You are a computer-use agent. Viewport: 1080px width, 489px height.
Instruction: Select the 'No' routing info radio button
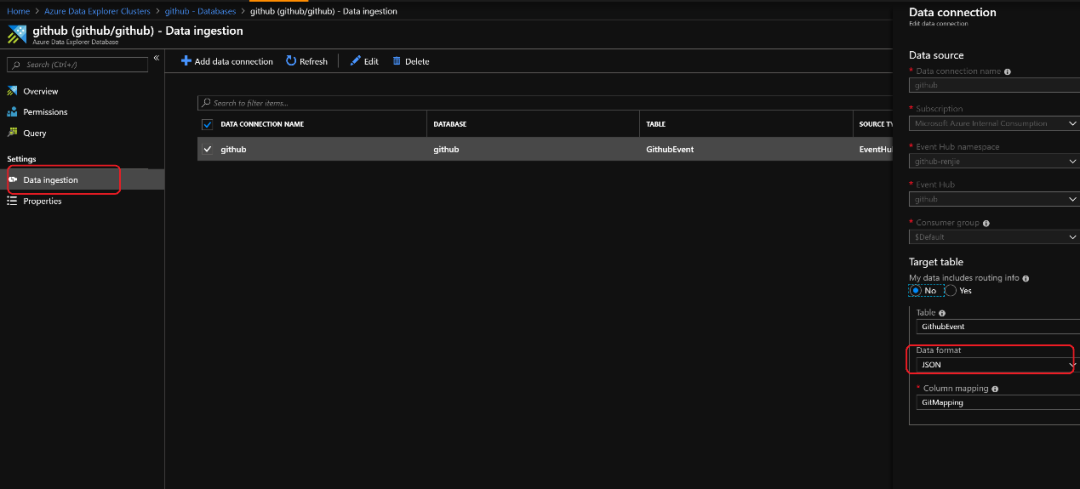click(916, 290)
